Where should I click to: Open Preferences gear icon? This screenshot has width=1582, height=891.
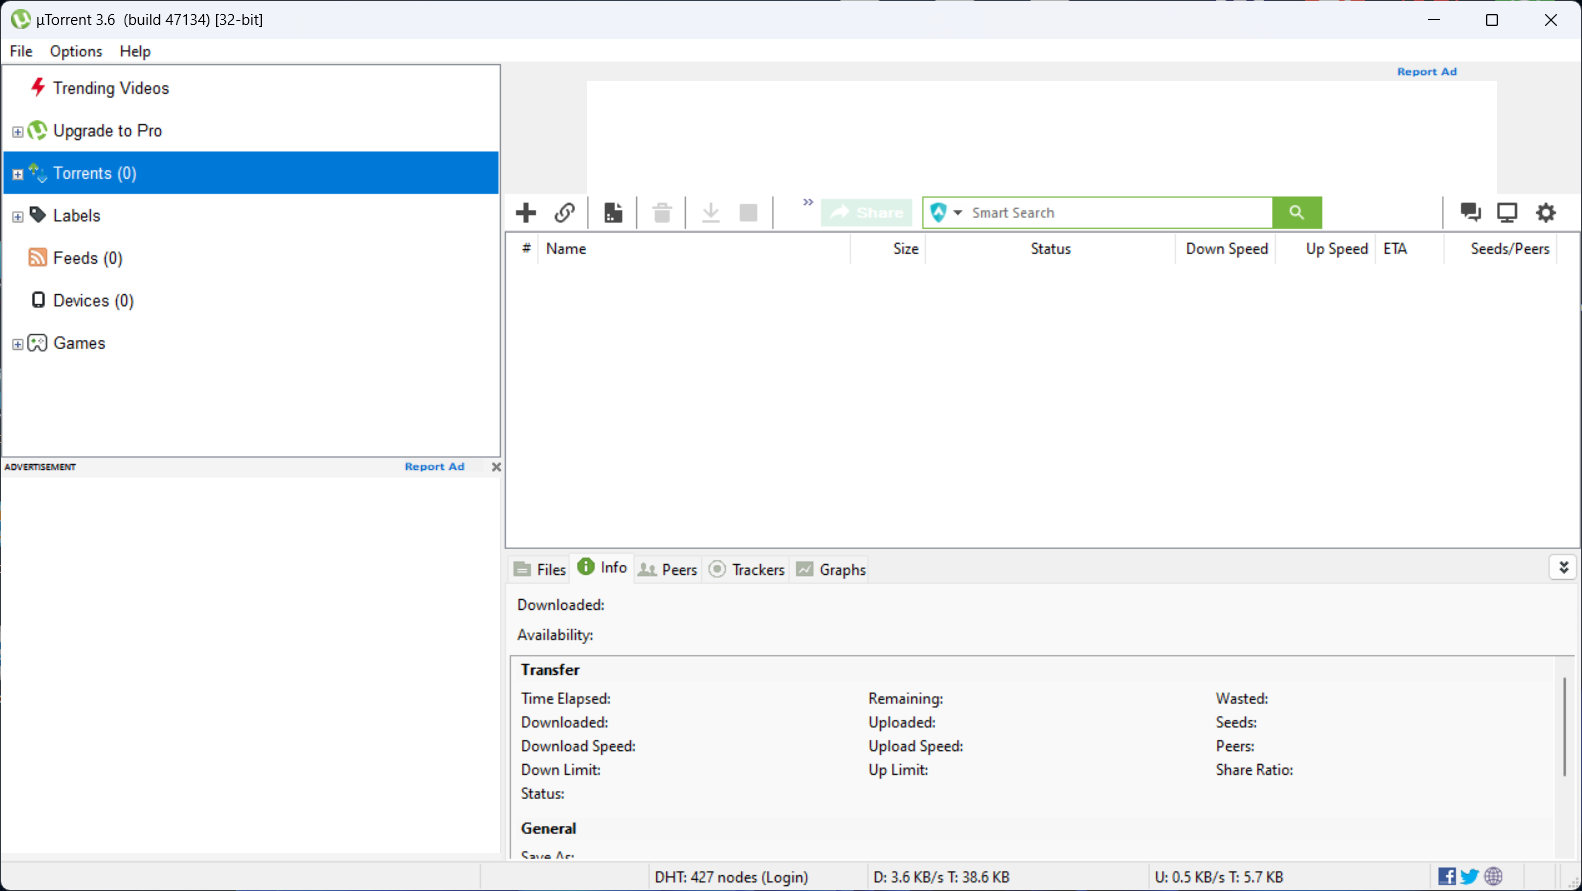pos(1546,212)
